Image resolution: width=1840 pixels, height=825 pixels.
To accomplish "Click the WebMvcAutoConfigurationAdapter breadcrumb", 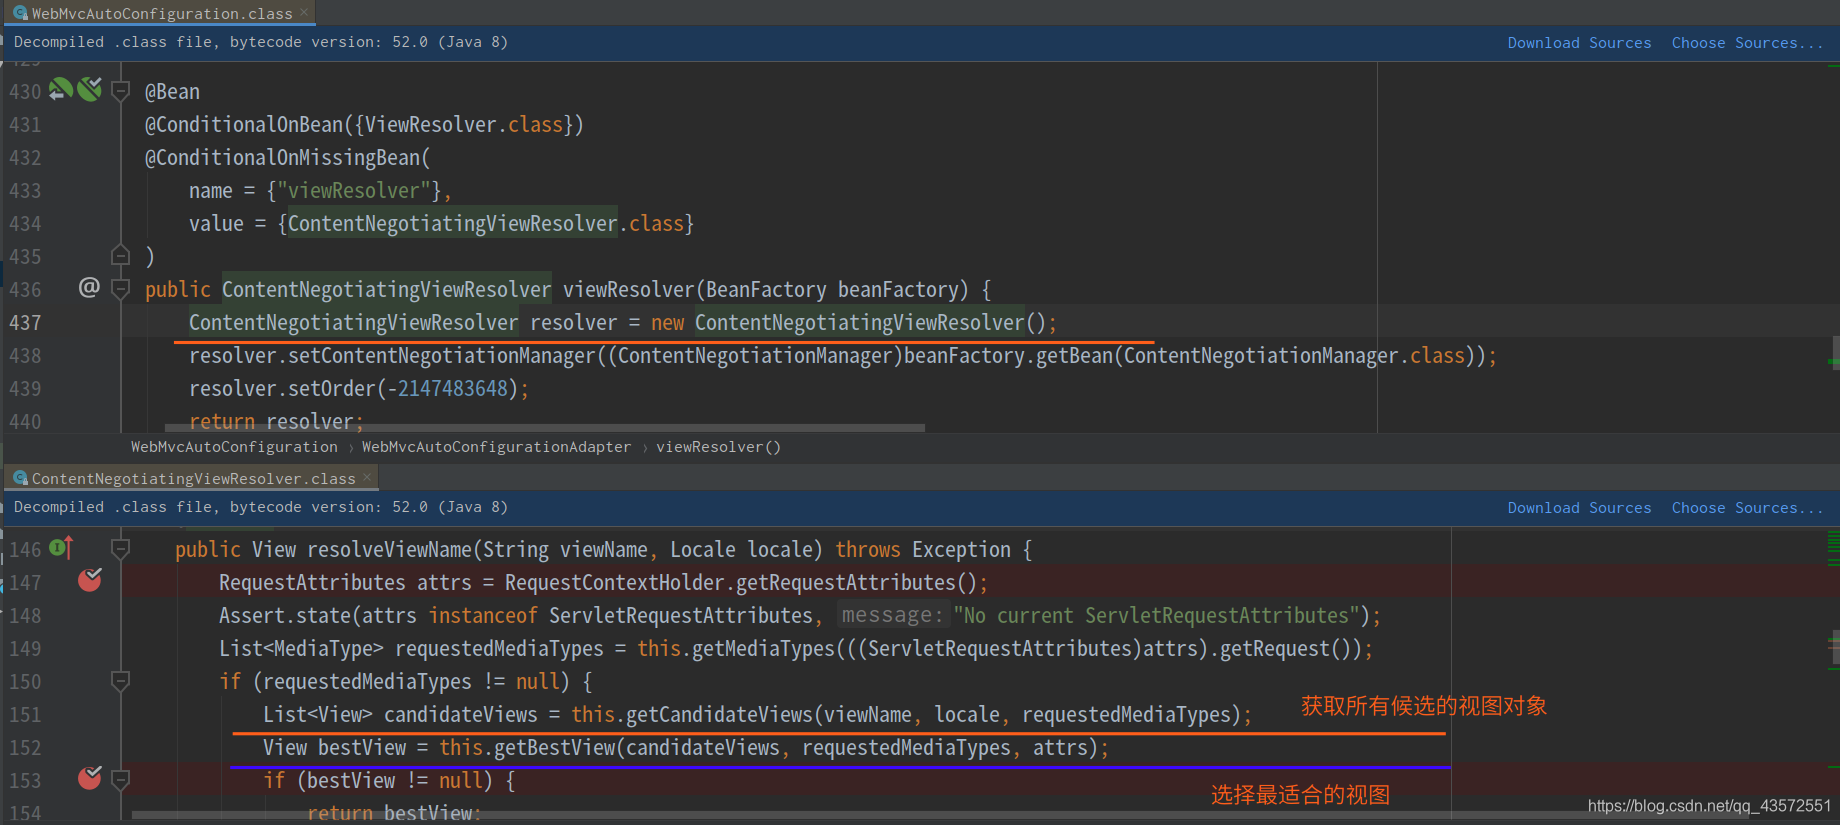I will [x=496, y=447].
